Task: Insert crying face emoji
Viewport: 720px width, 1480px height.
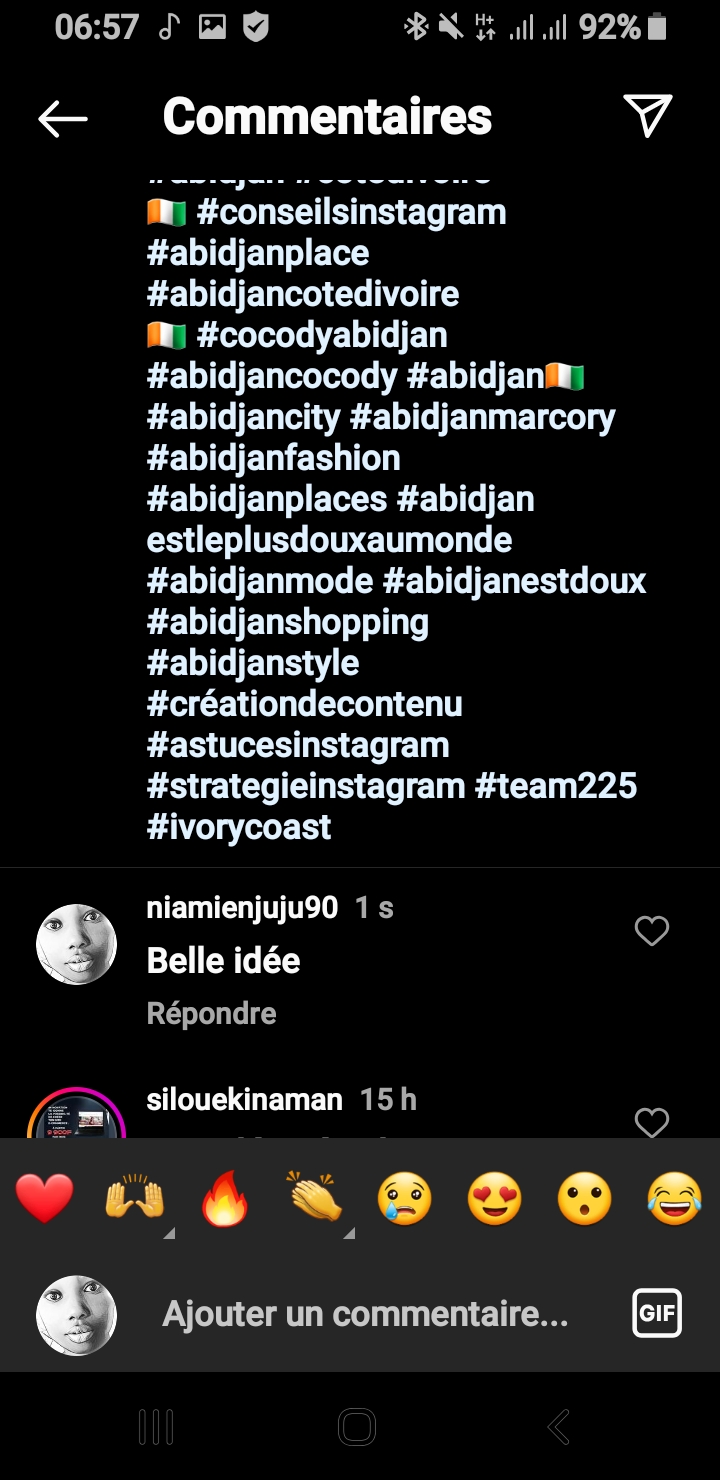Action: pyautogui.click(x=405, y=1198)
